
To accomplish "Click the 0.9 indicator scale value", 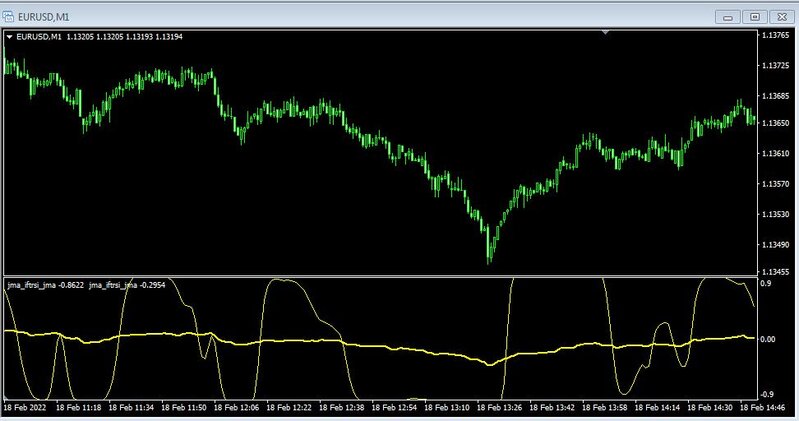I will [765, 283].
